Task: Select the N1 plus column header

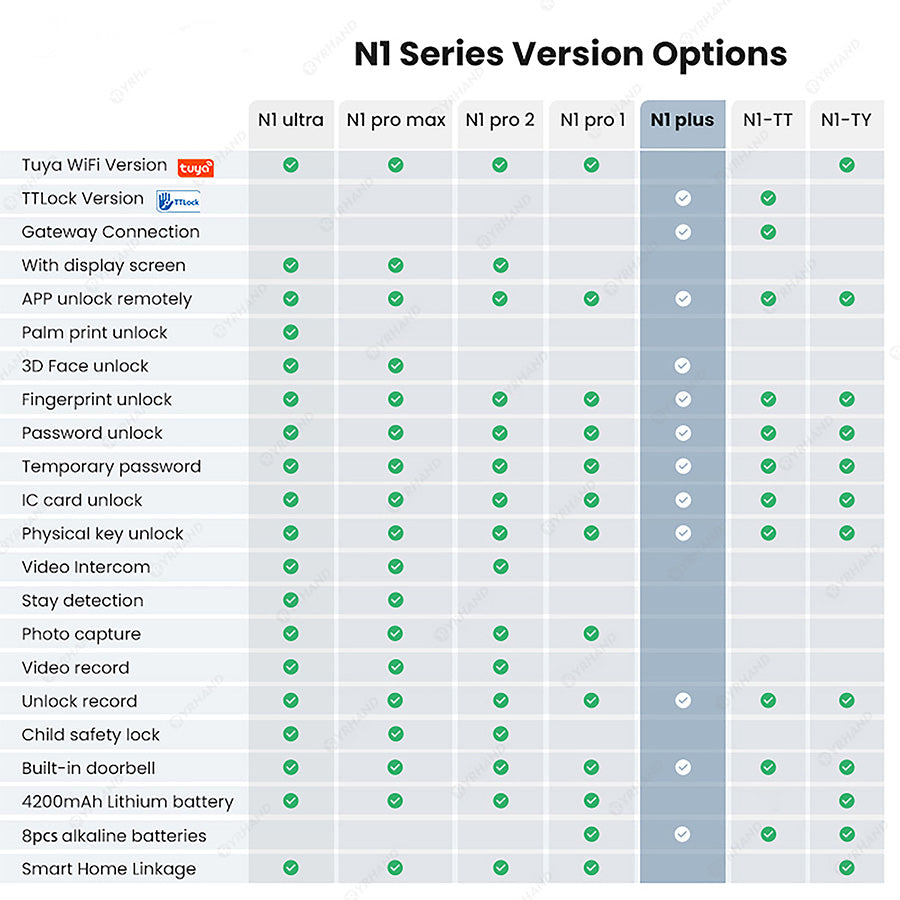Action: (x=682, y=121)
